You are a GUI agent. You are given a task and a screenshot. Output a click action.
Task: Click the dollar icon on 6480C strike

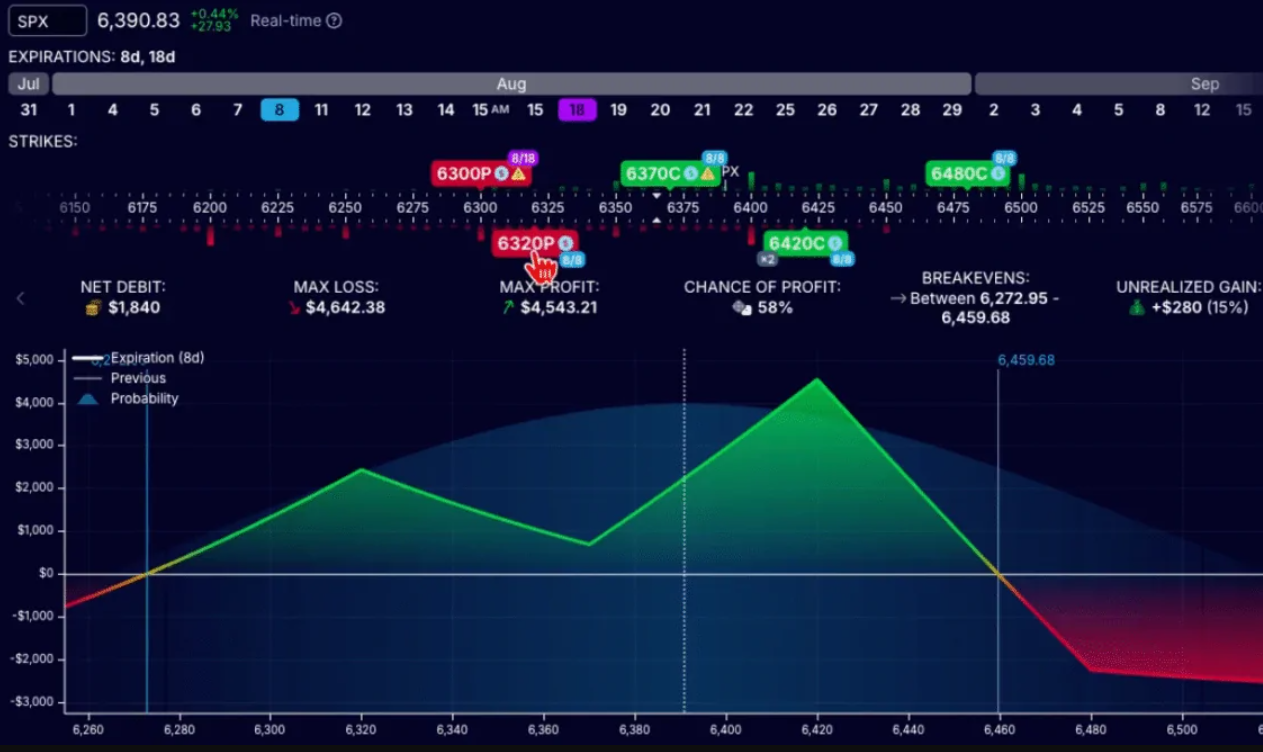coord(996,174)
